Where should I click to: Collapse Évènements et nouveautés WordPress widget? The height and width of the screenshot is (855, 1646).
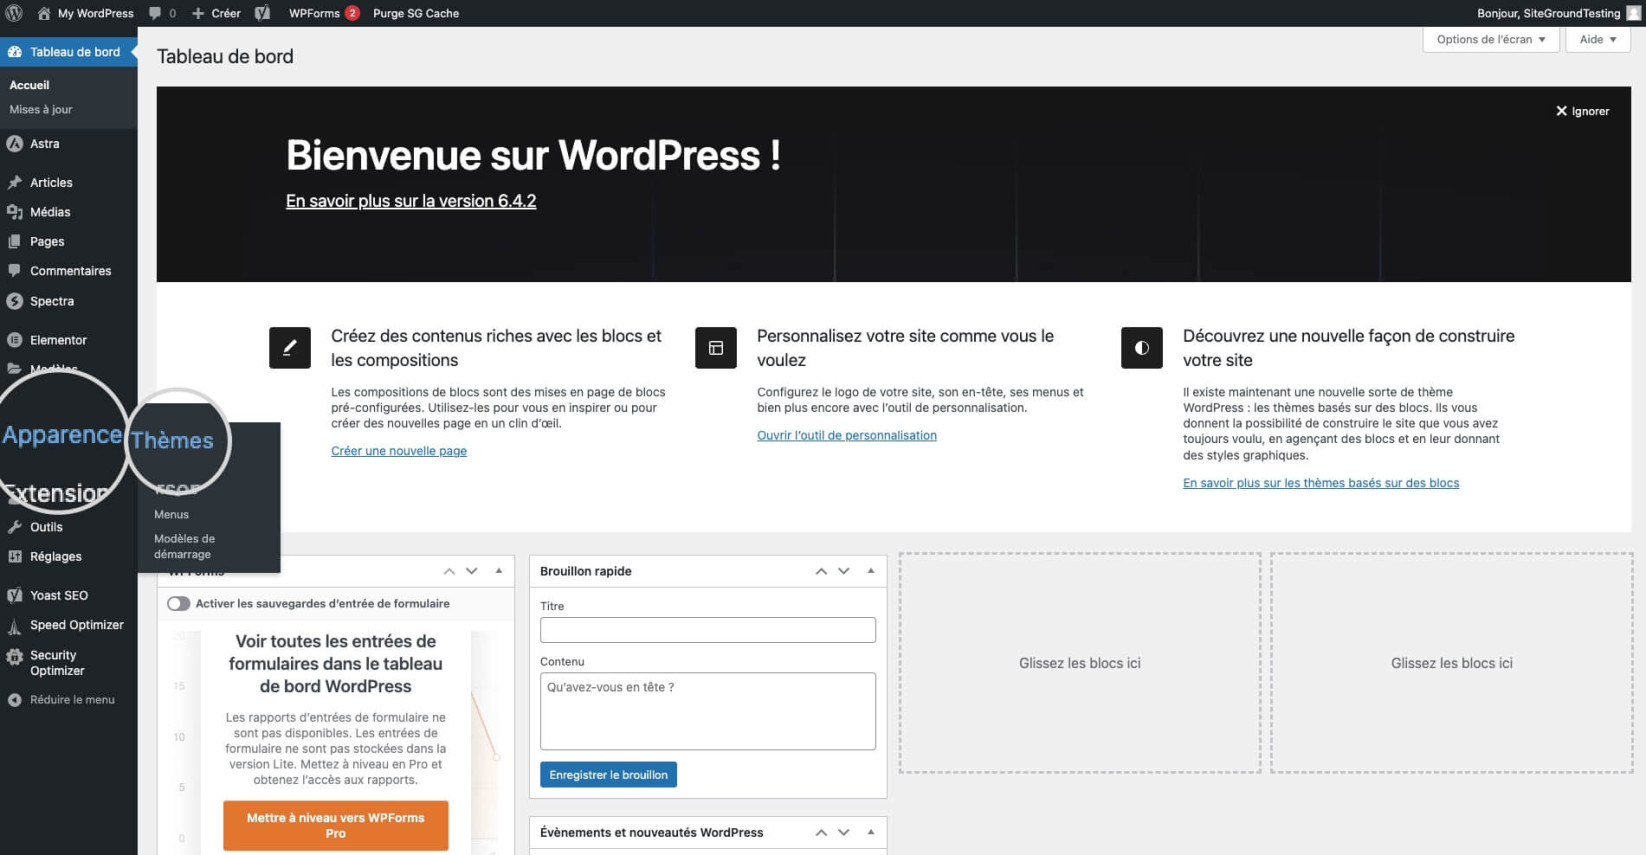pyautogui.click(x=871, y=832)
